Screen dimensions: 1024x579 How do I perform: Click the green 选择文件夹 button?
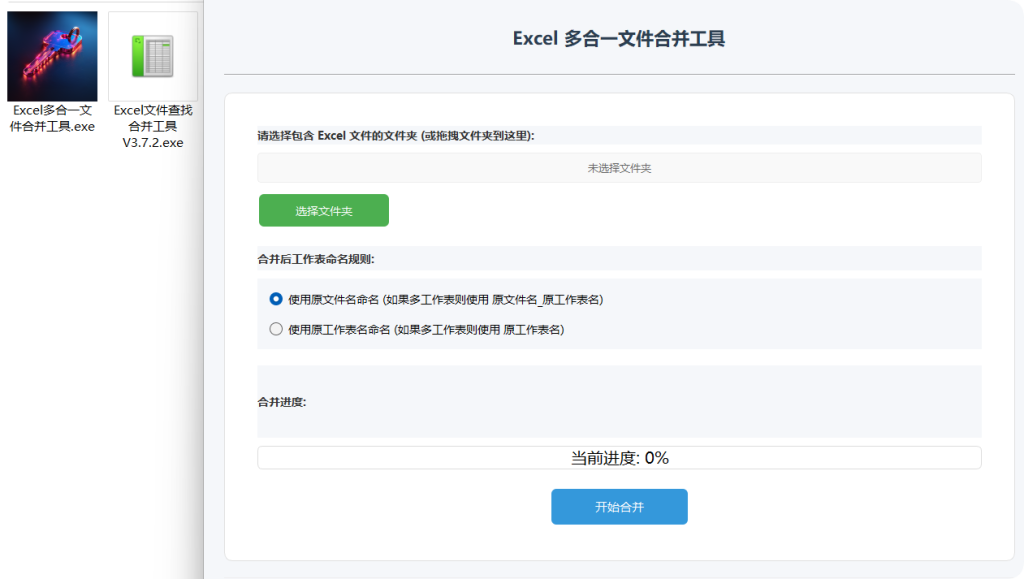tap(324, 210)
